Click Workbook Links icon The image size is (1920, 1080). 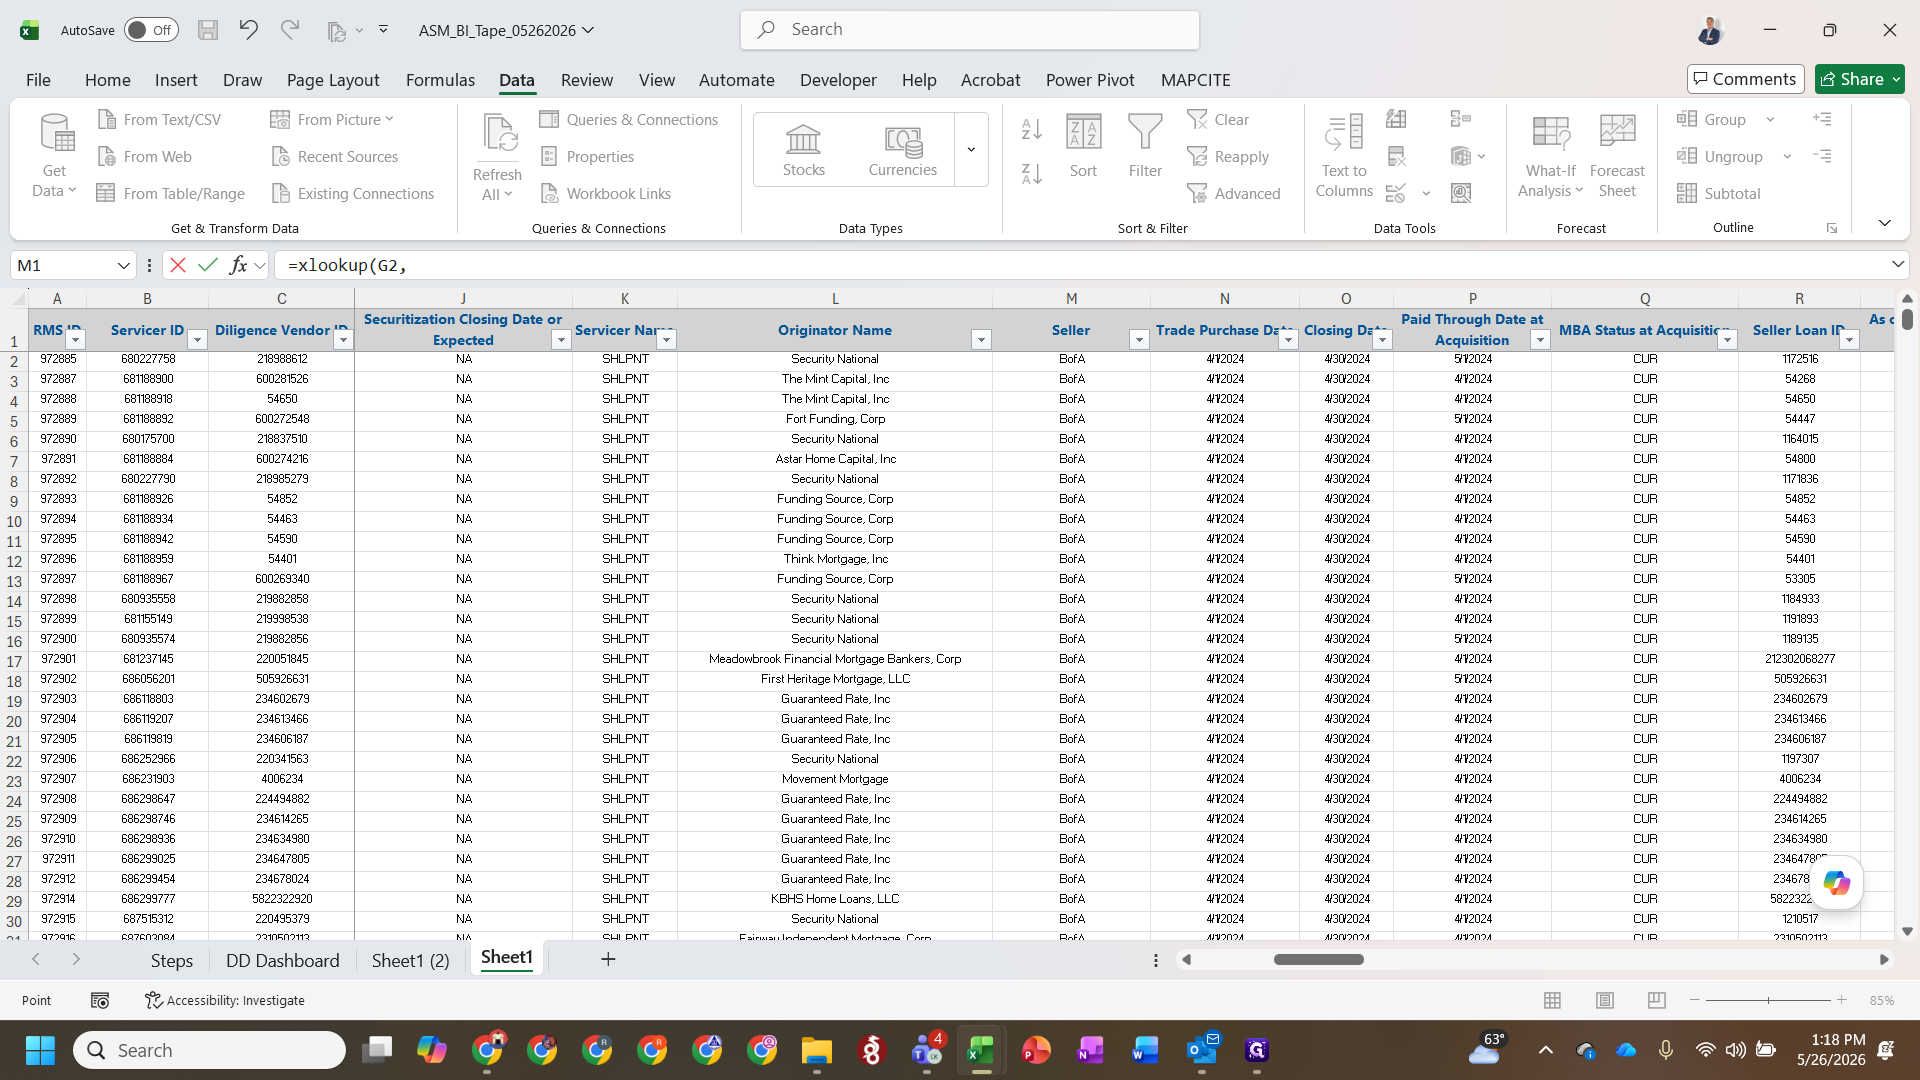549,193
